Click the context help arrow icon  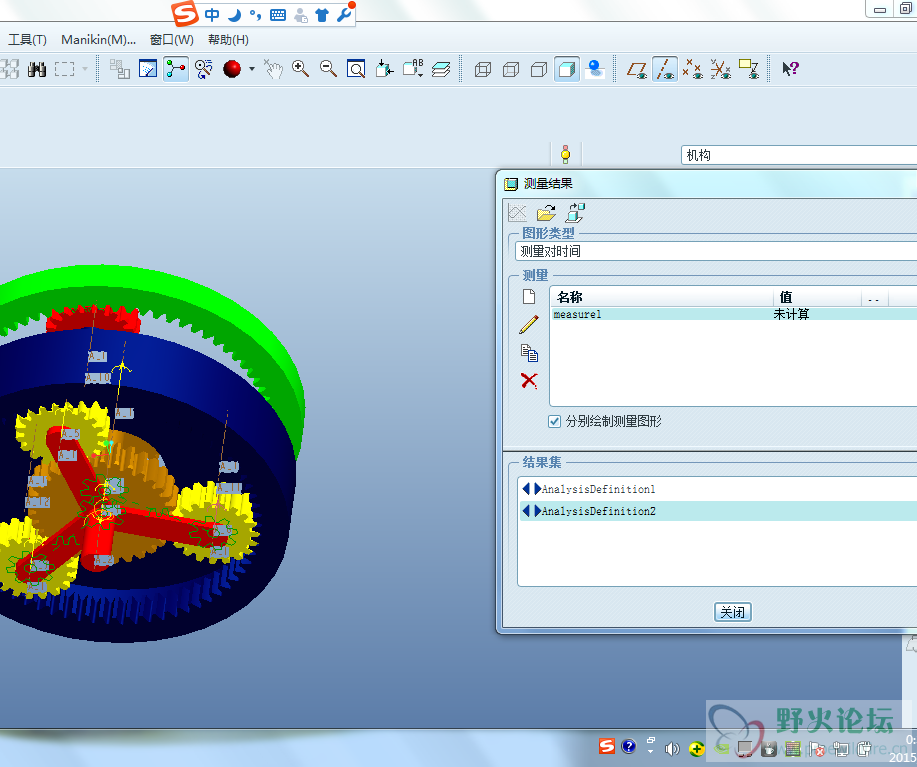coord(790,69)
